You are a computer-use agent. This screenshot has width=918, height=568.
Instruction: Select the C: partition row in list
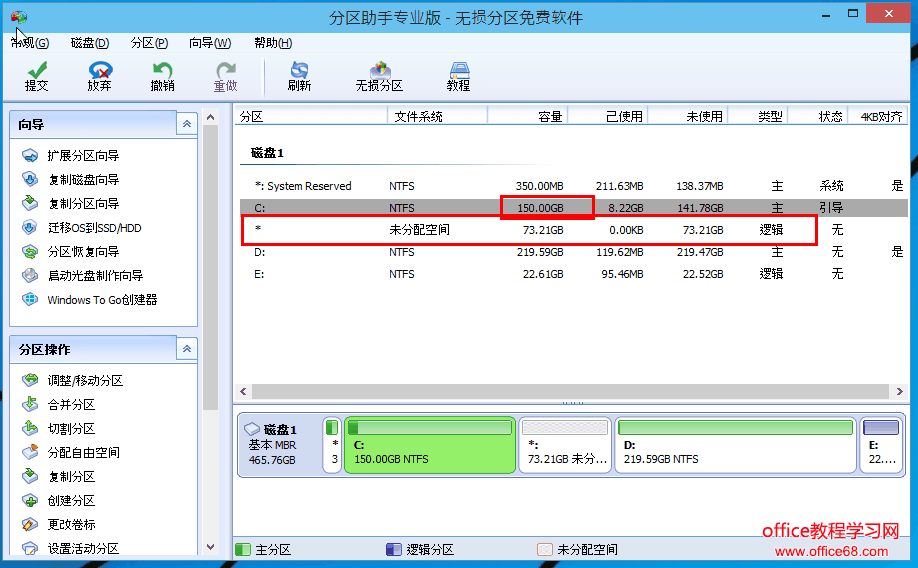[574, 208]
